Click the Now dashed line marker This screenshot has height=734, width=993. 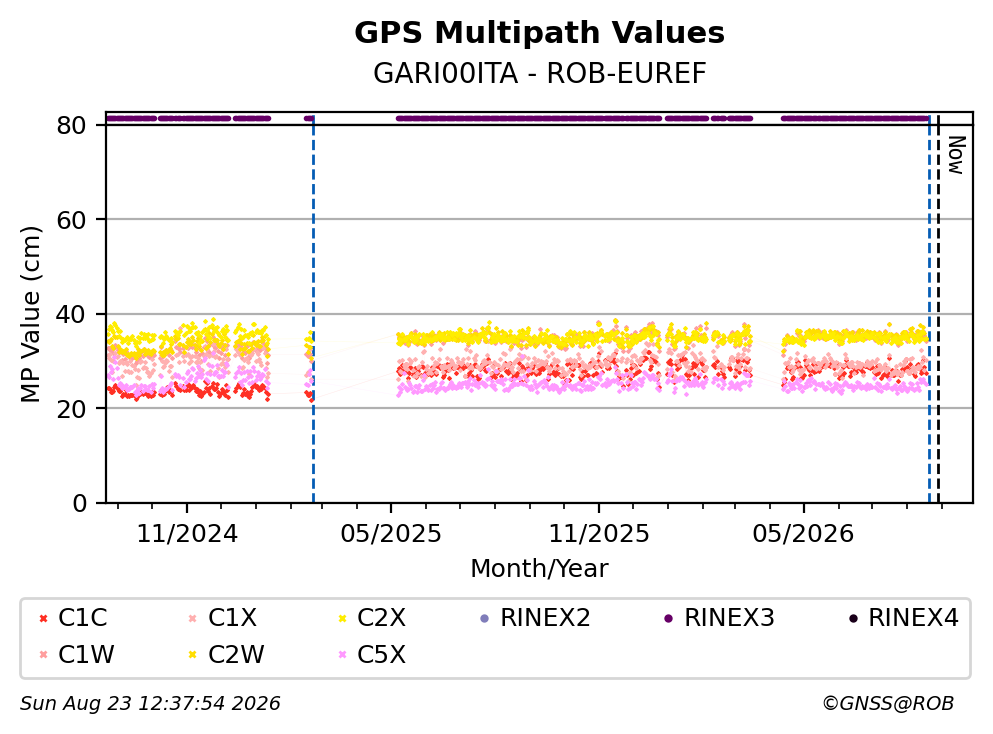[x=939, y=308]
